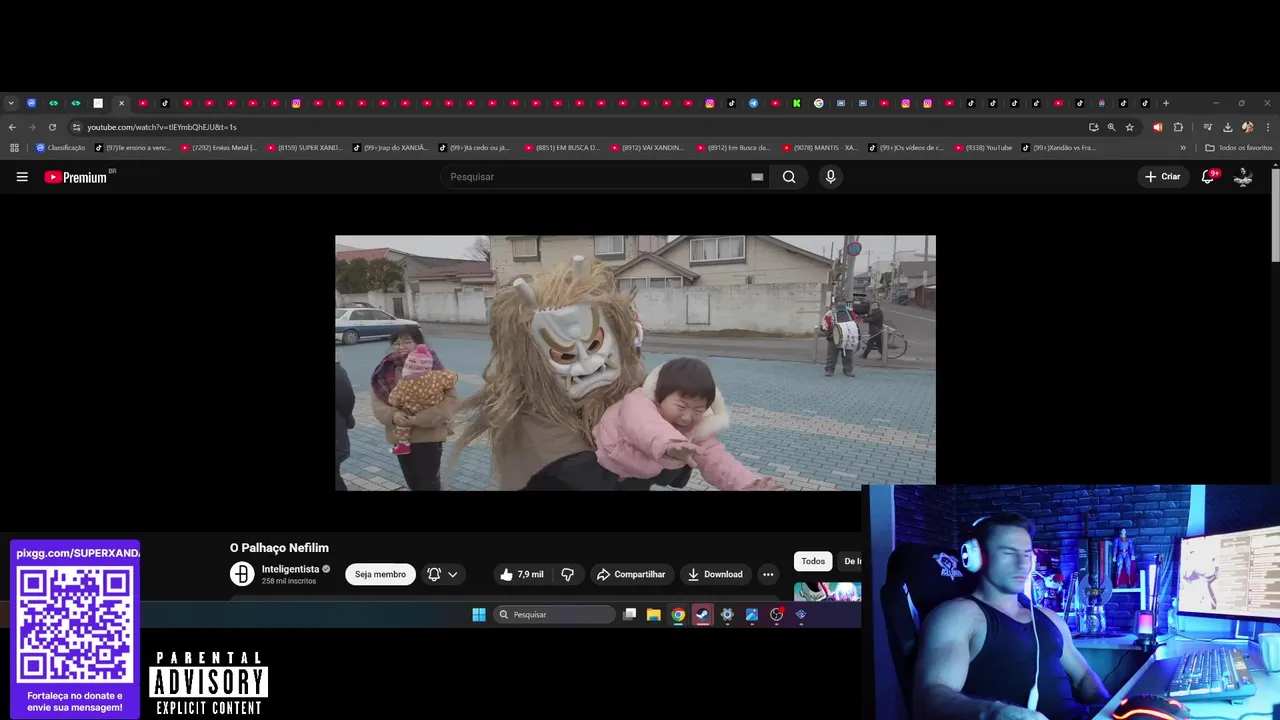The width and height of the screenshot is (1280, 720).
Task: Open the Extensions puzzle icon
Action: coord(1178,127)
